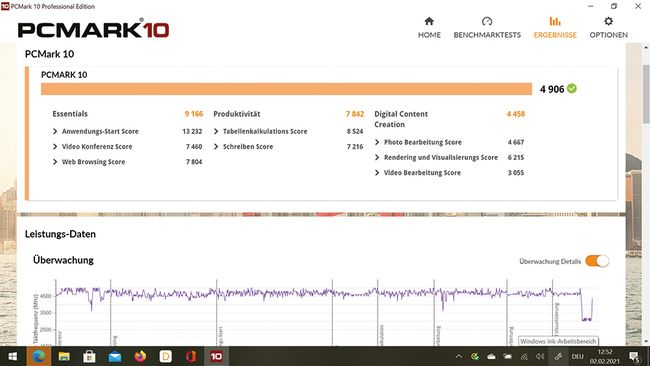Open the Home icon in navigation
Viewport: 650px width, 366px height.
coord(429,21)
